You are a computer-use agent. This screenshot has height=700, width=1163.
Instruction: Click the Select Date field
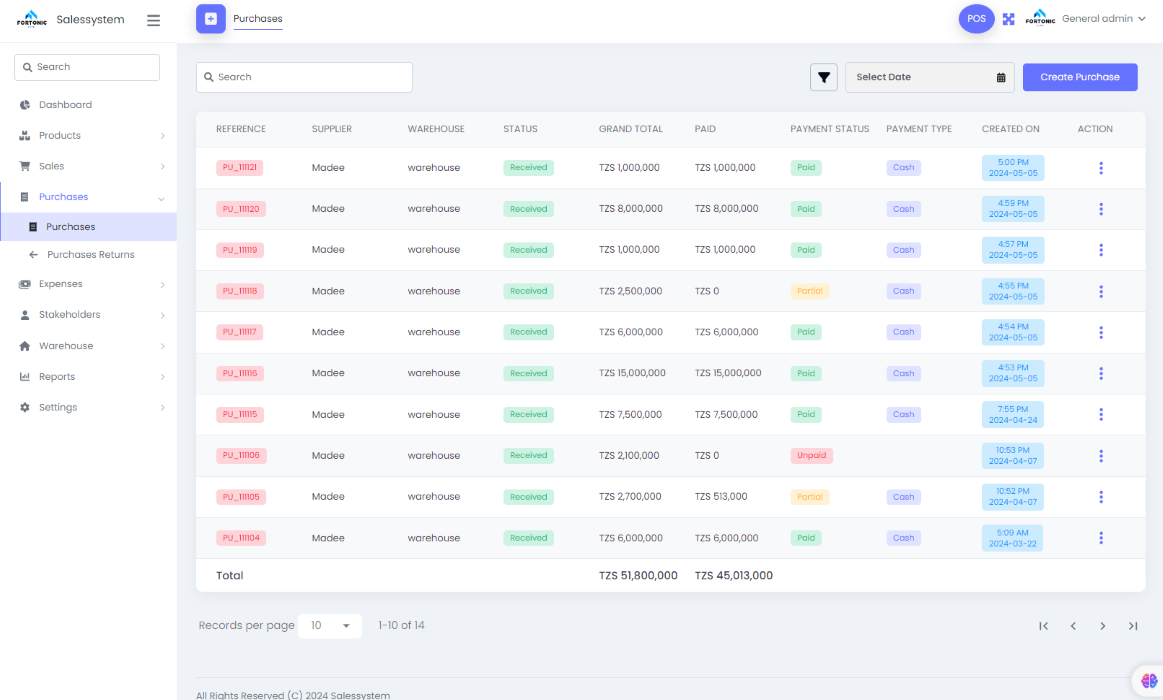coord(929,77)
